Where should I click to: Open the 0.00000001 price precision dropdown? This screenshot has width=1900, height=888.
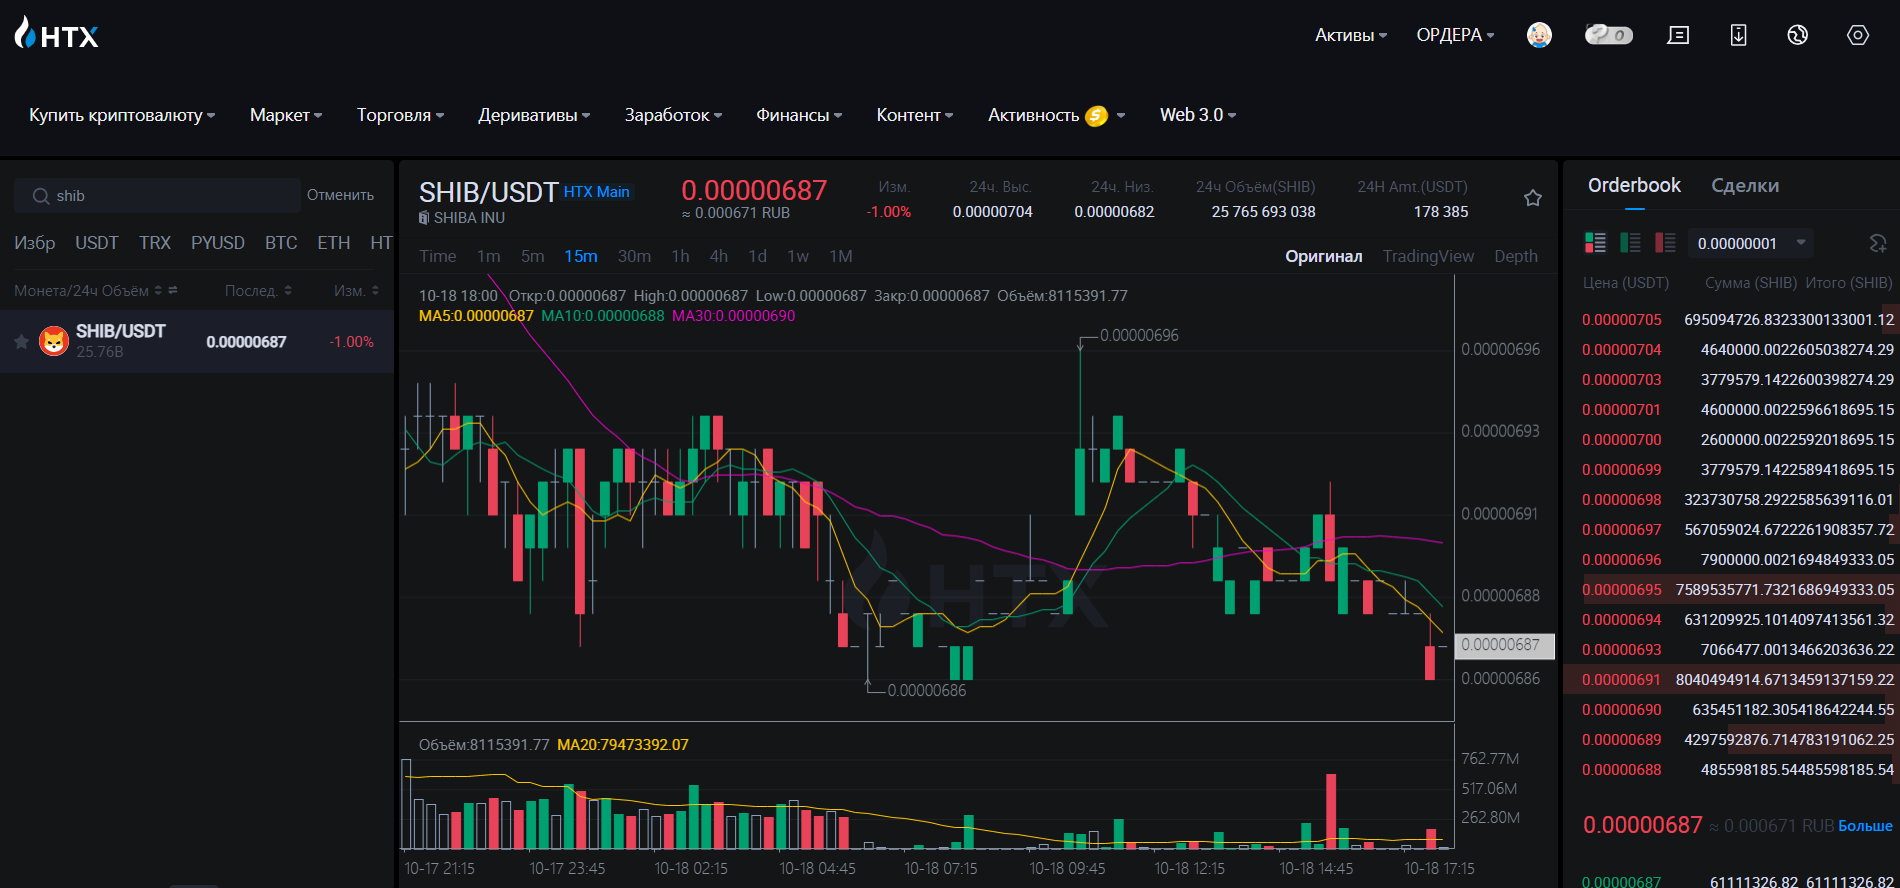(x=1750, y=243)
